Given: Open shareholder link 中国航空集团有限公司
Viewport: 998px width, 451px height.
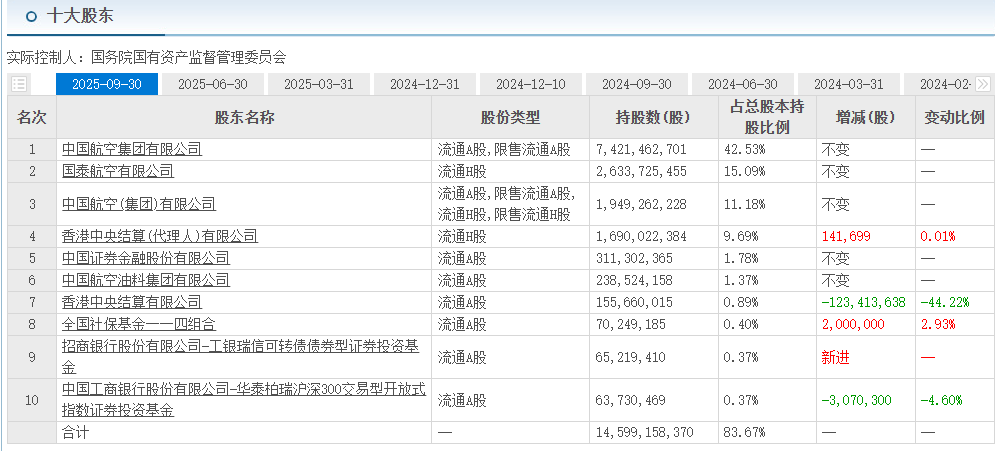Looking at the screenshot, I should pyautogui.click(x=132, y=149).
